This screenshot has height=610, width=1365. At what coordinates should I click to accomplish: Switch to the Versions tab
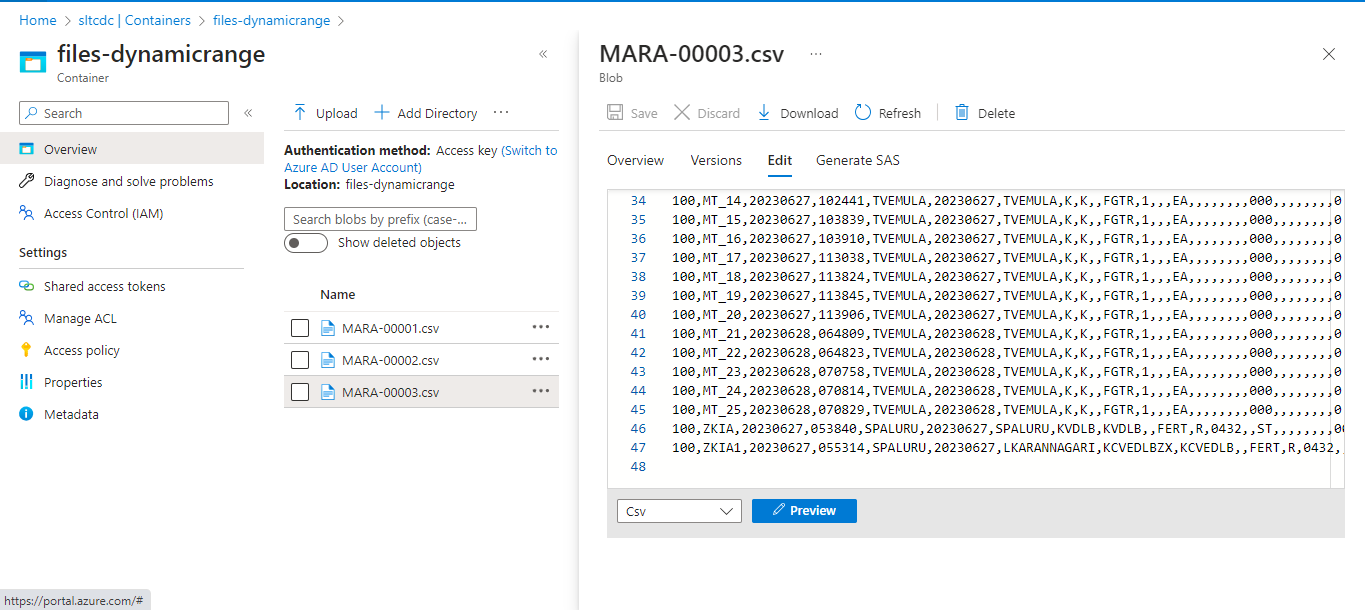point(716,160)
